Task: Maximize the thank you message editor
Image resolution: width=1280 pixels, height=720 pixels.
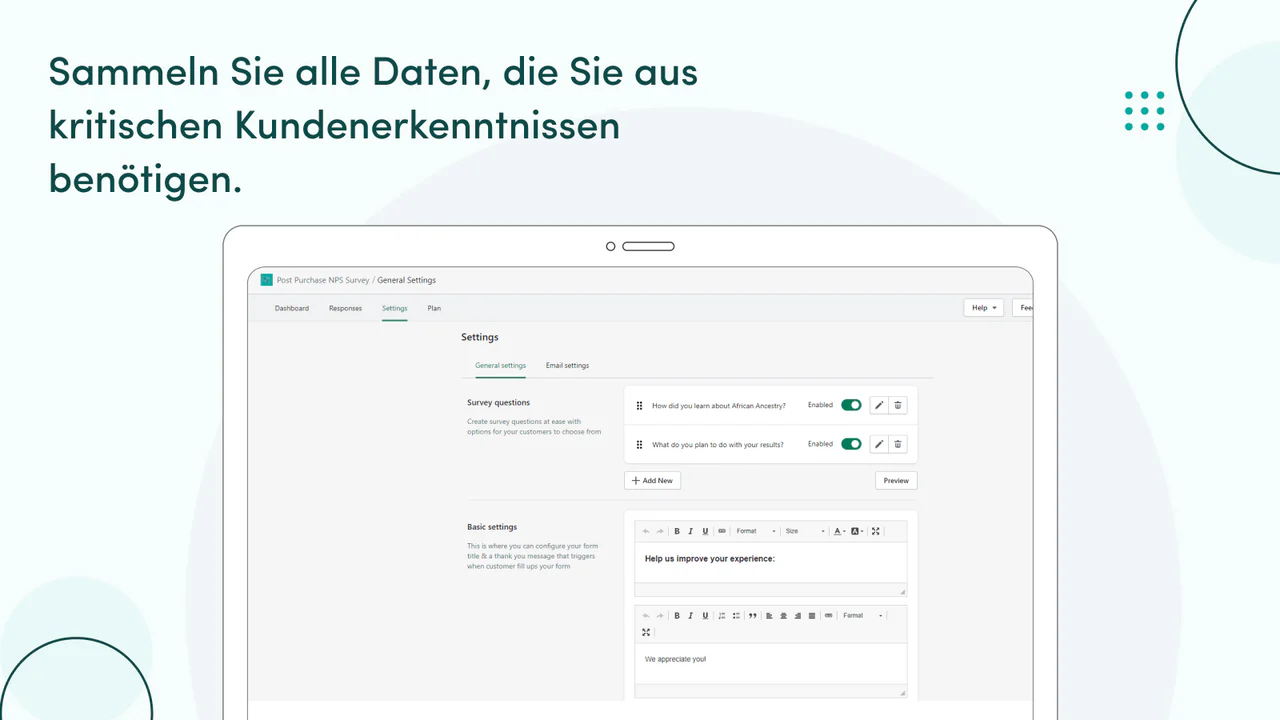Action: [646, 632]
